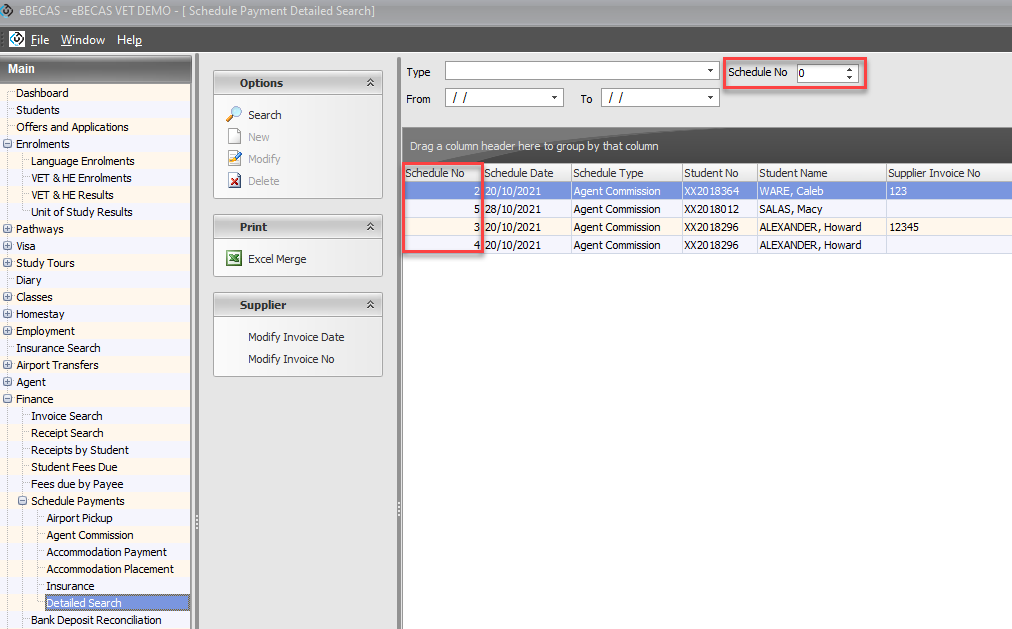
Task: Click Modify Invoice Date in Supplier panel
Action: coord(296,337)
